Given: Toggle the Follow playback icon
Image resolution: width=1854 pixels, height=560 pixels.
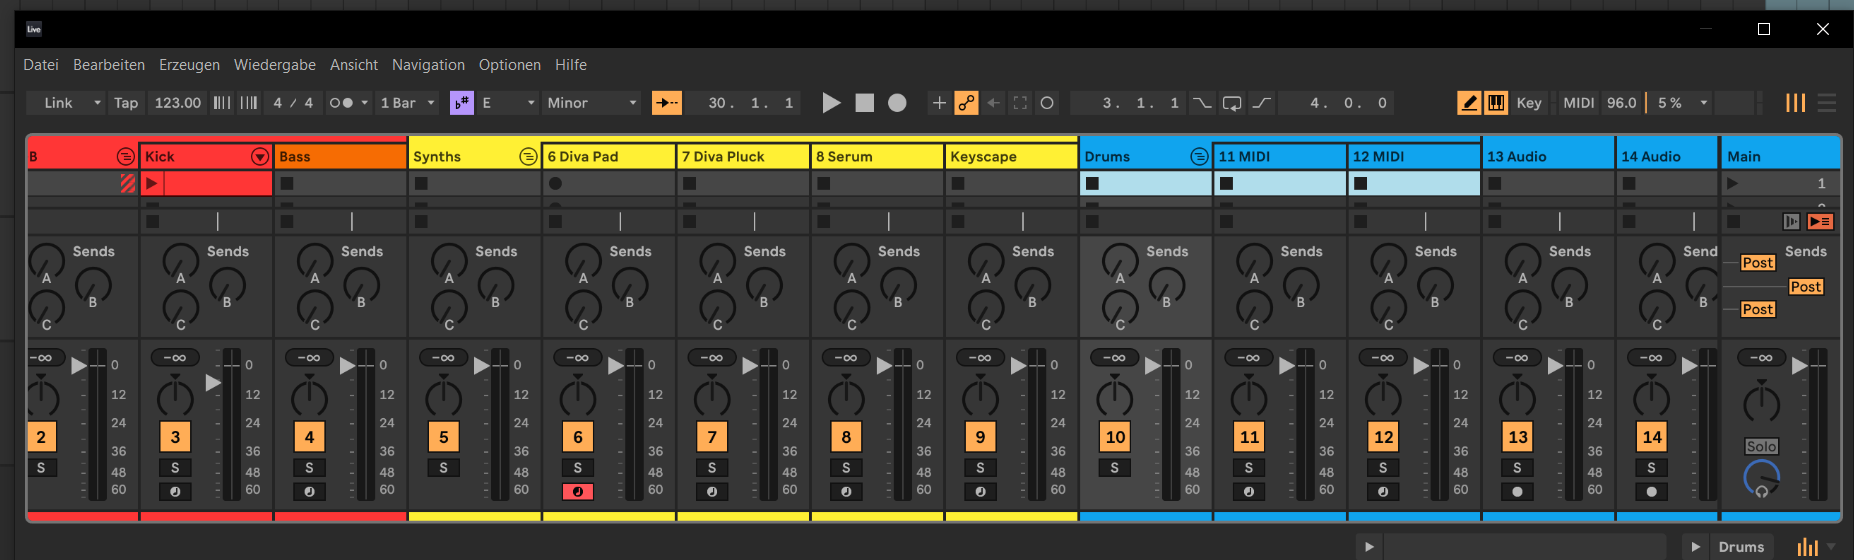Looking at the screenshot, I should click(x=667, y=103).
